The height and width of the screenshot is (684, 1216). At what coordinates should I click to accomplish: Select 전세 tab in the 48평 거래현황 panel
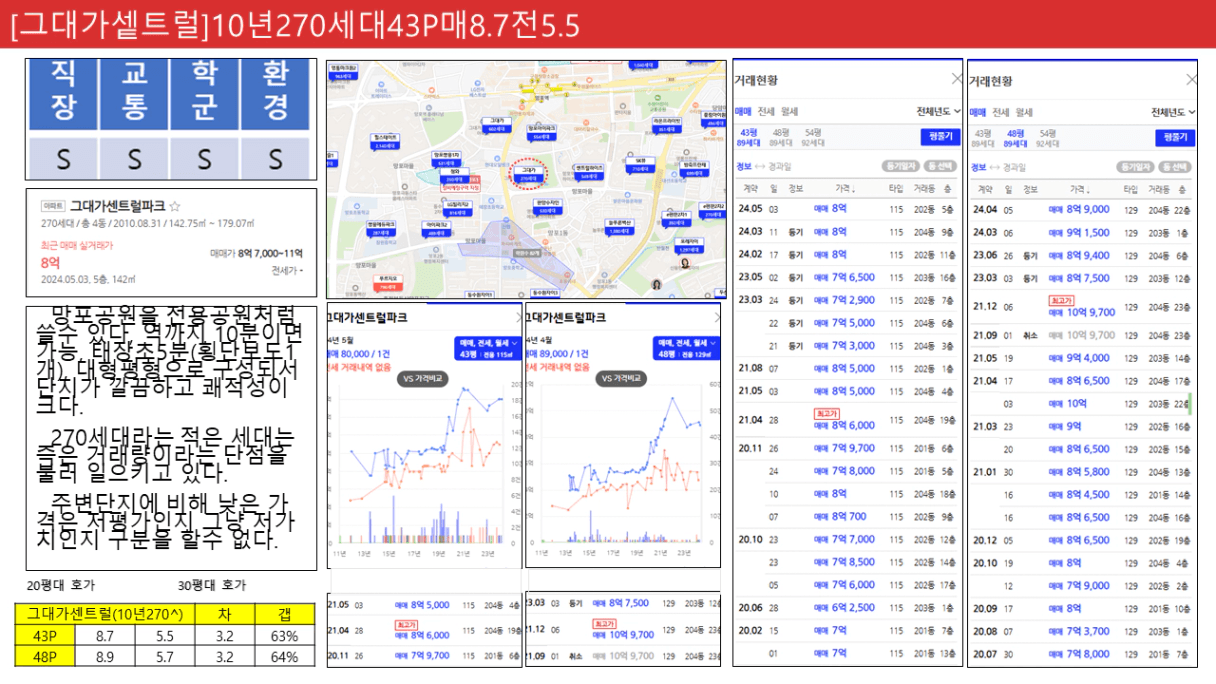pos(1001,112)
